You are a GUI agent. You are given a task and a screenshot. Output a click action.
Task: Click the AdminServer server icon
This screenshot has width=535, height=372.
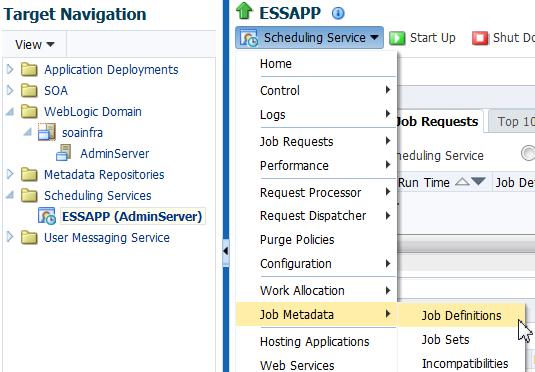(64, 153)
